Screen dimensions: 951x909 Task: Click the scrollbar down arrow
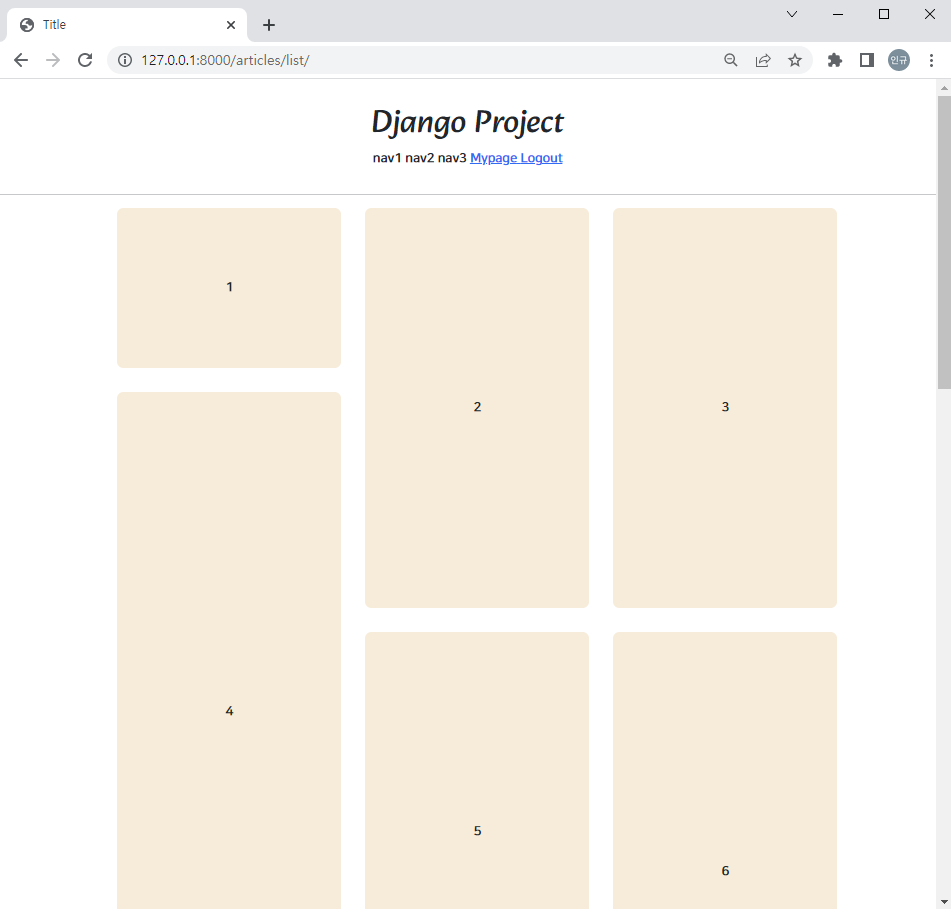point(944,902)
